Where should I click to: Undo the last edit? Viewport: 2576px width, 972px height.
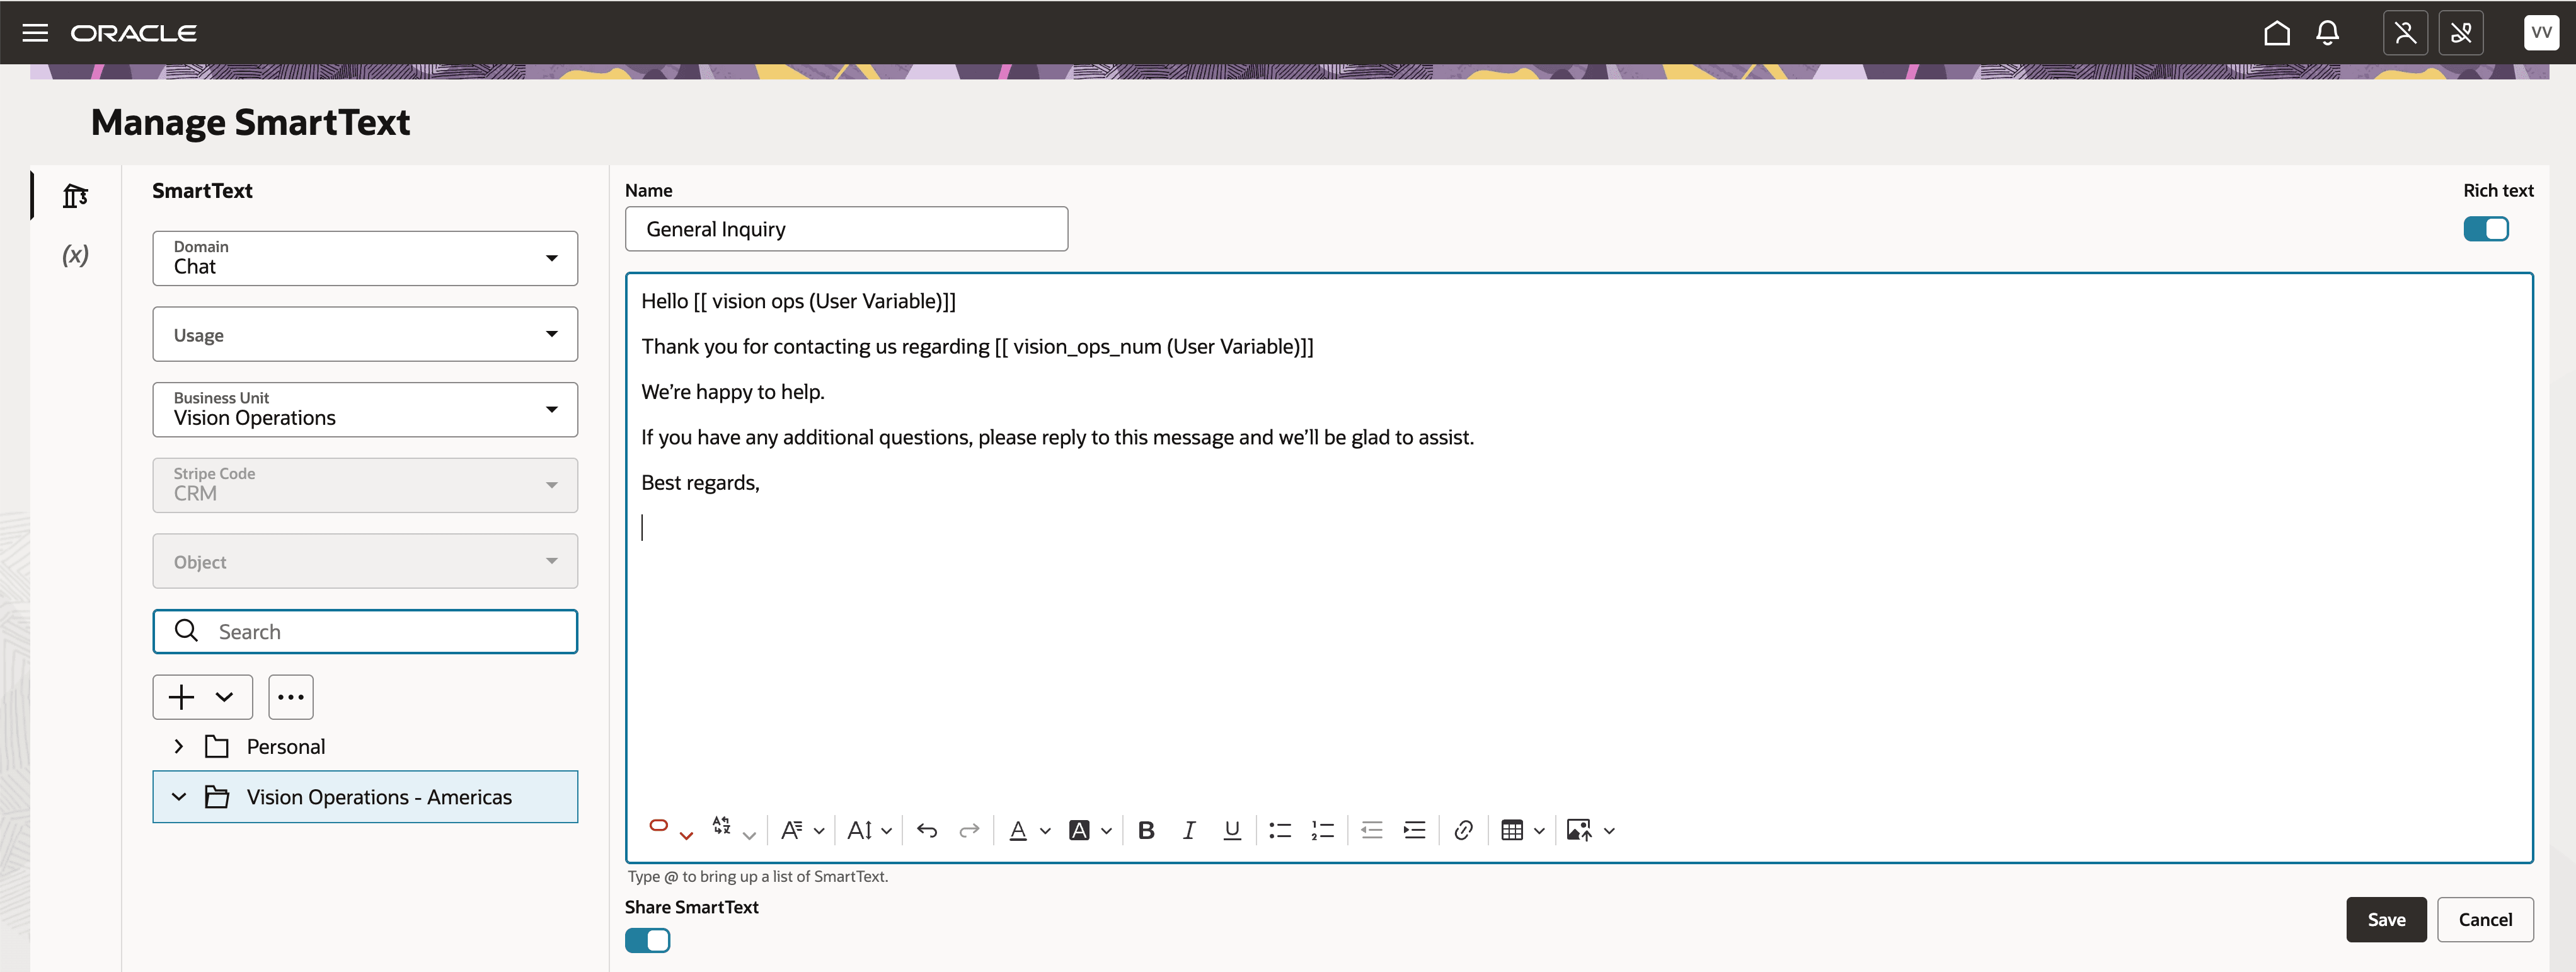pyautogui.click(x=927, y=830)
